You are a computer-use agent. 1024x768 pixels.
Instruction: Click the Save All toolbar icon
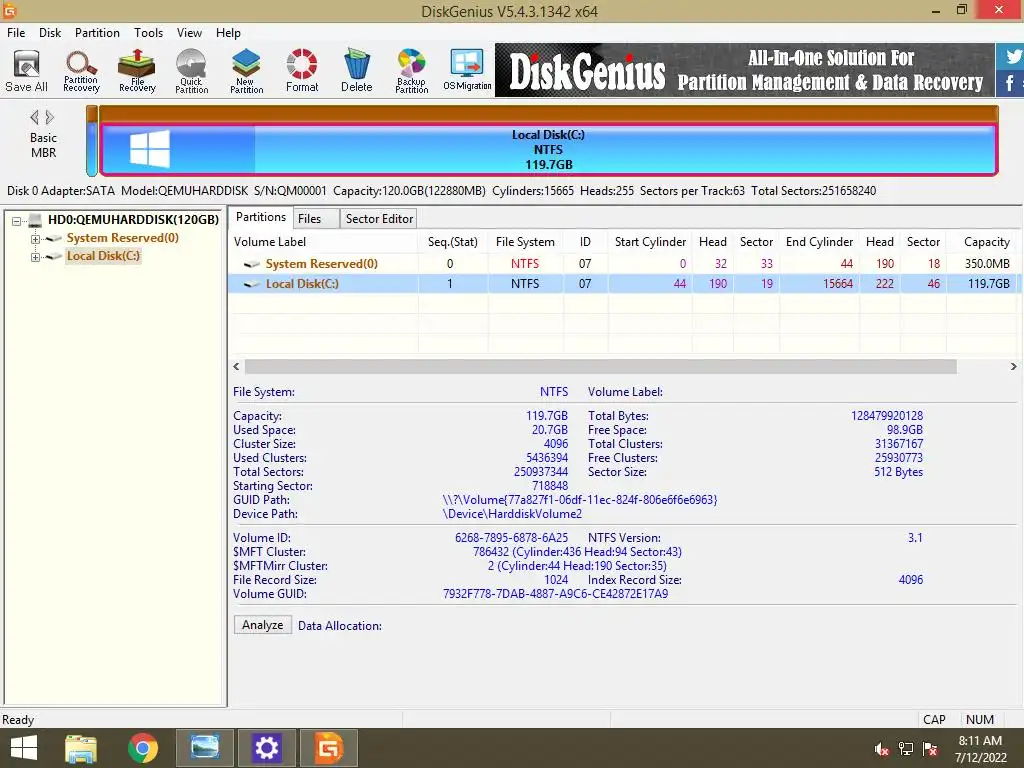26,71
